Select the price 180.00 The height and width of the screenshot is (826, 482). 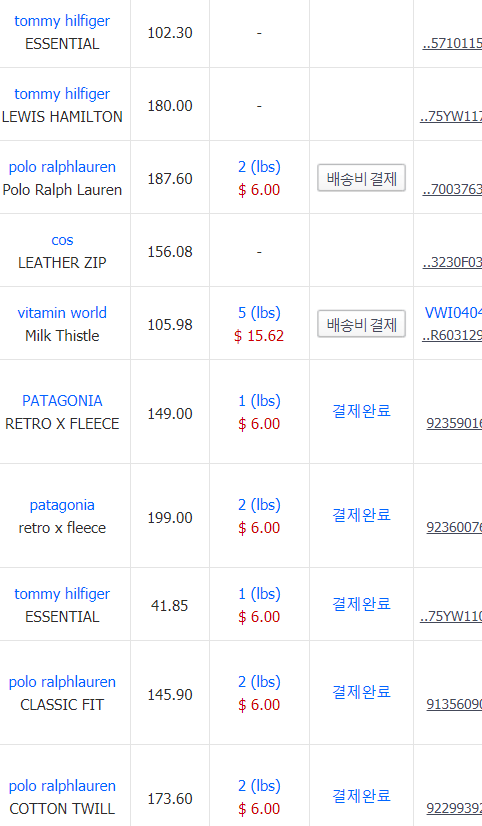pos(170,106)
